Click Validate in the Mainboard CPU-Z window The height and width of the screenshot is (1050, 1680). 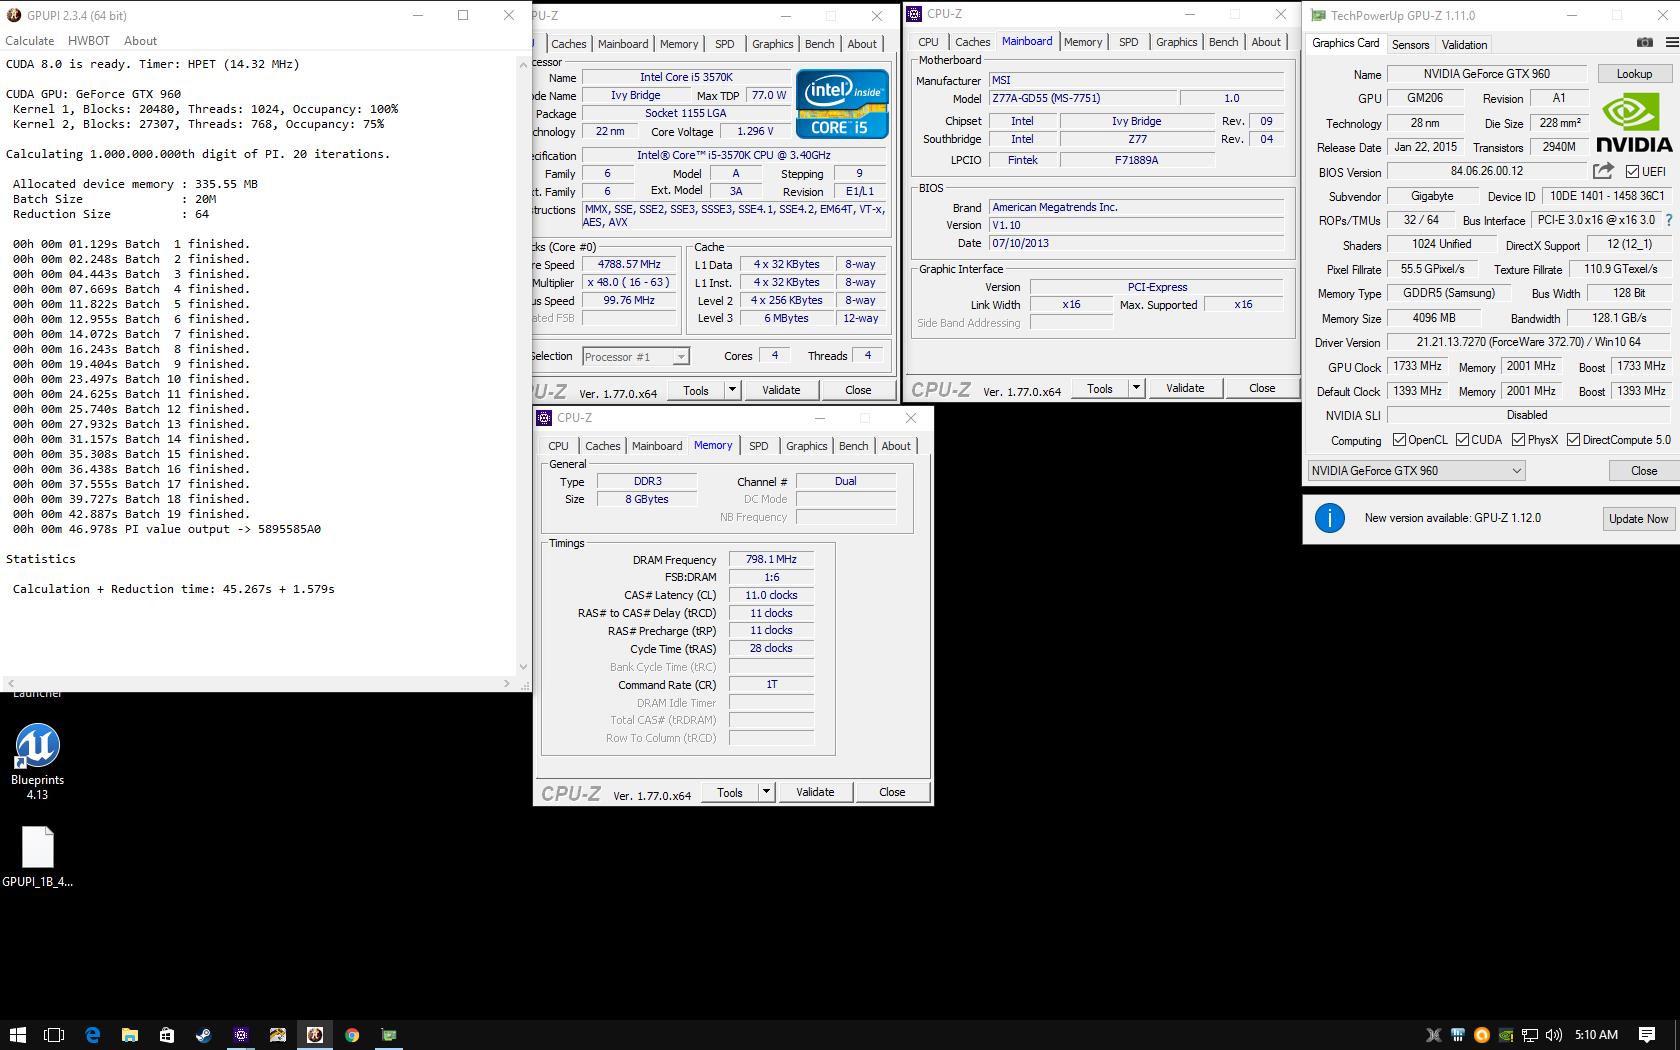point(1185,388)
